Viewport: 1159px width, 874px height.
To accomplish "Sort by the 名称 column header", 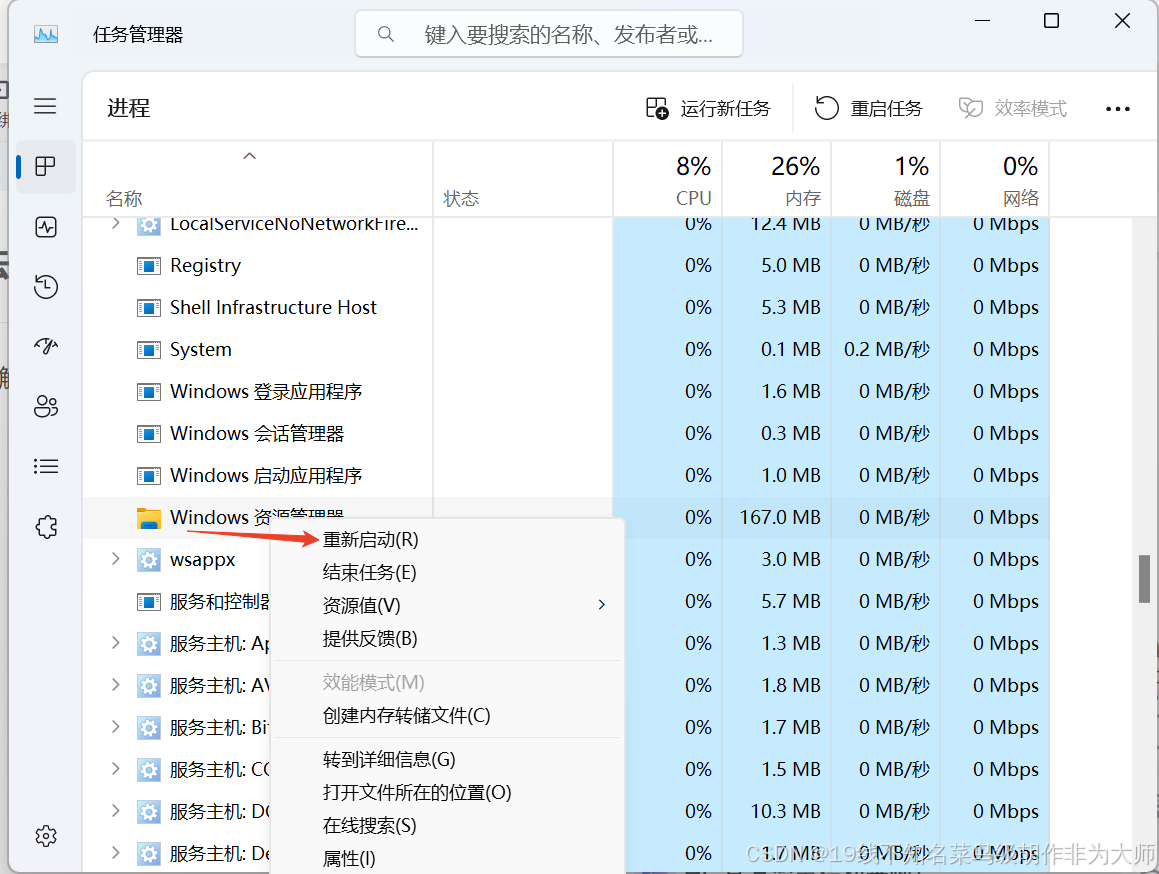I will click(x=257, y=180).
